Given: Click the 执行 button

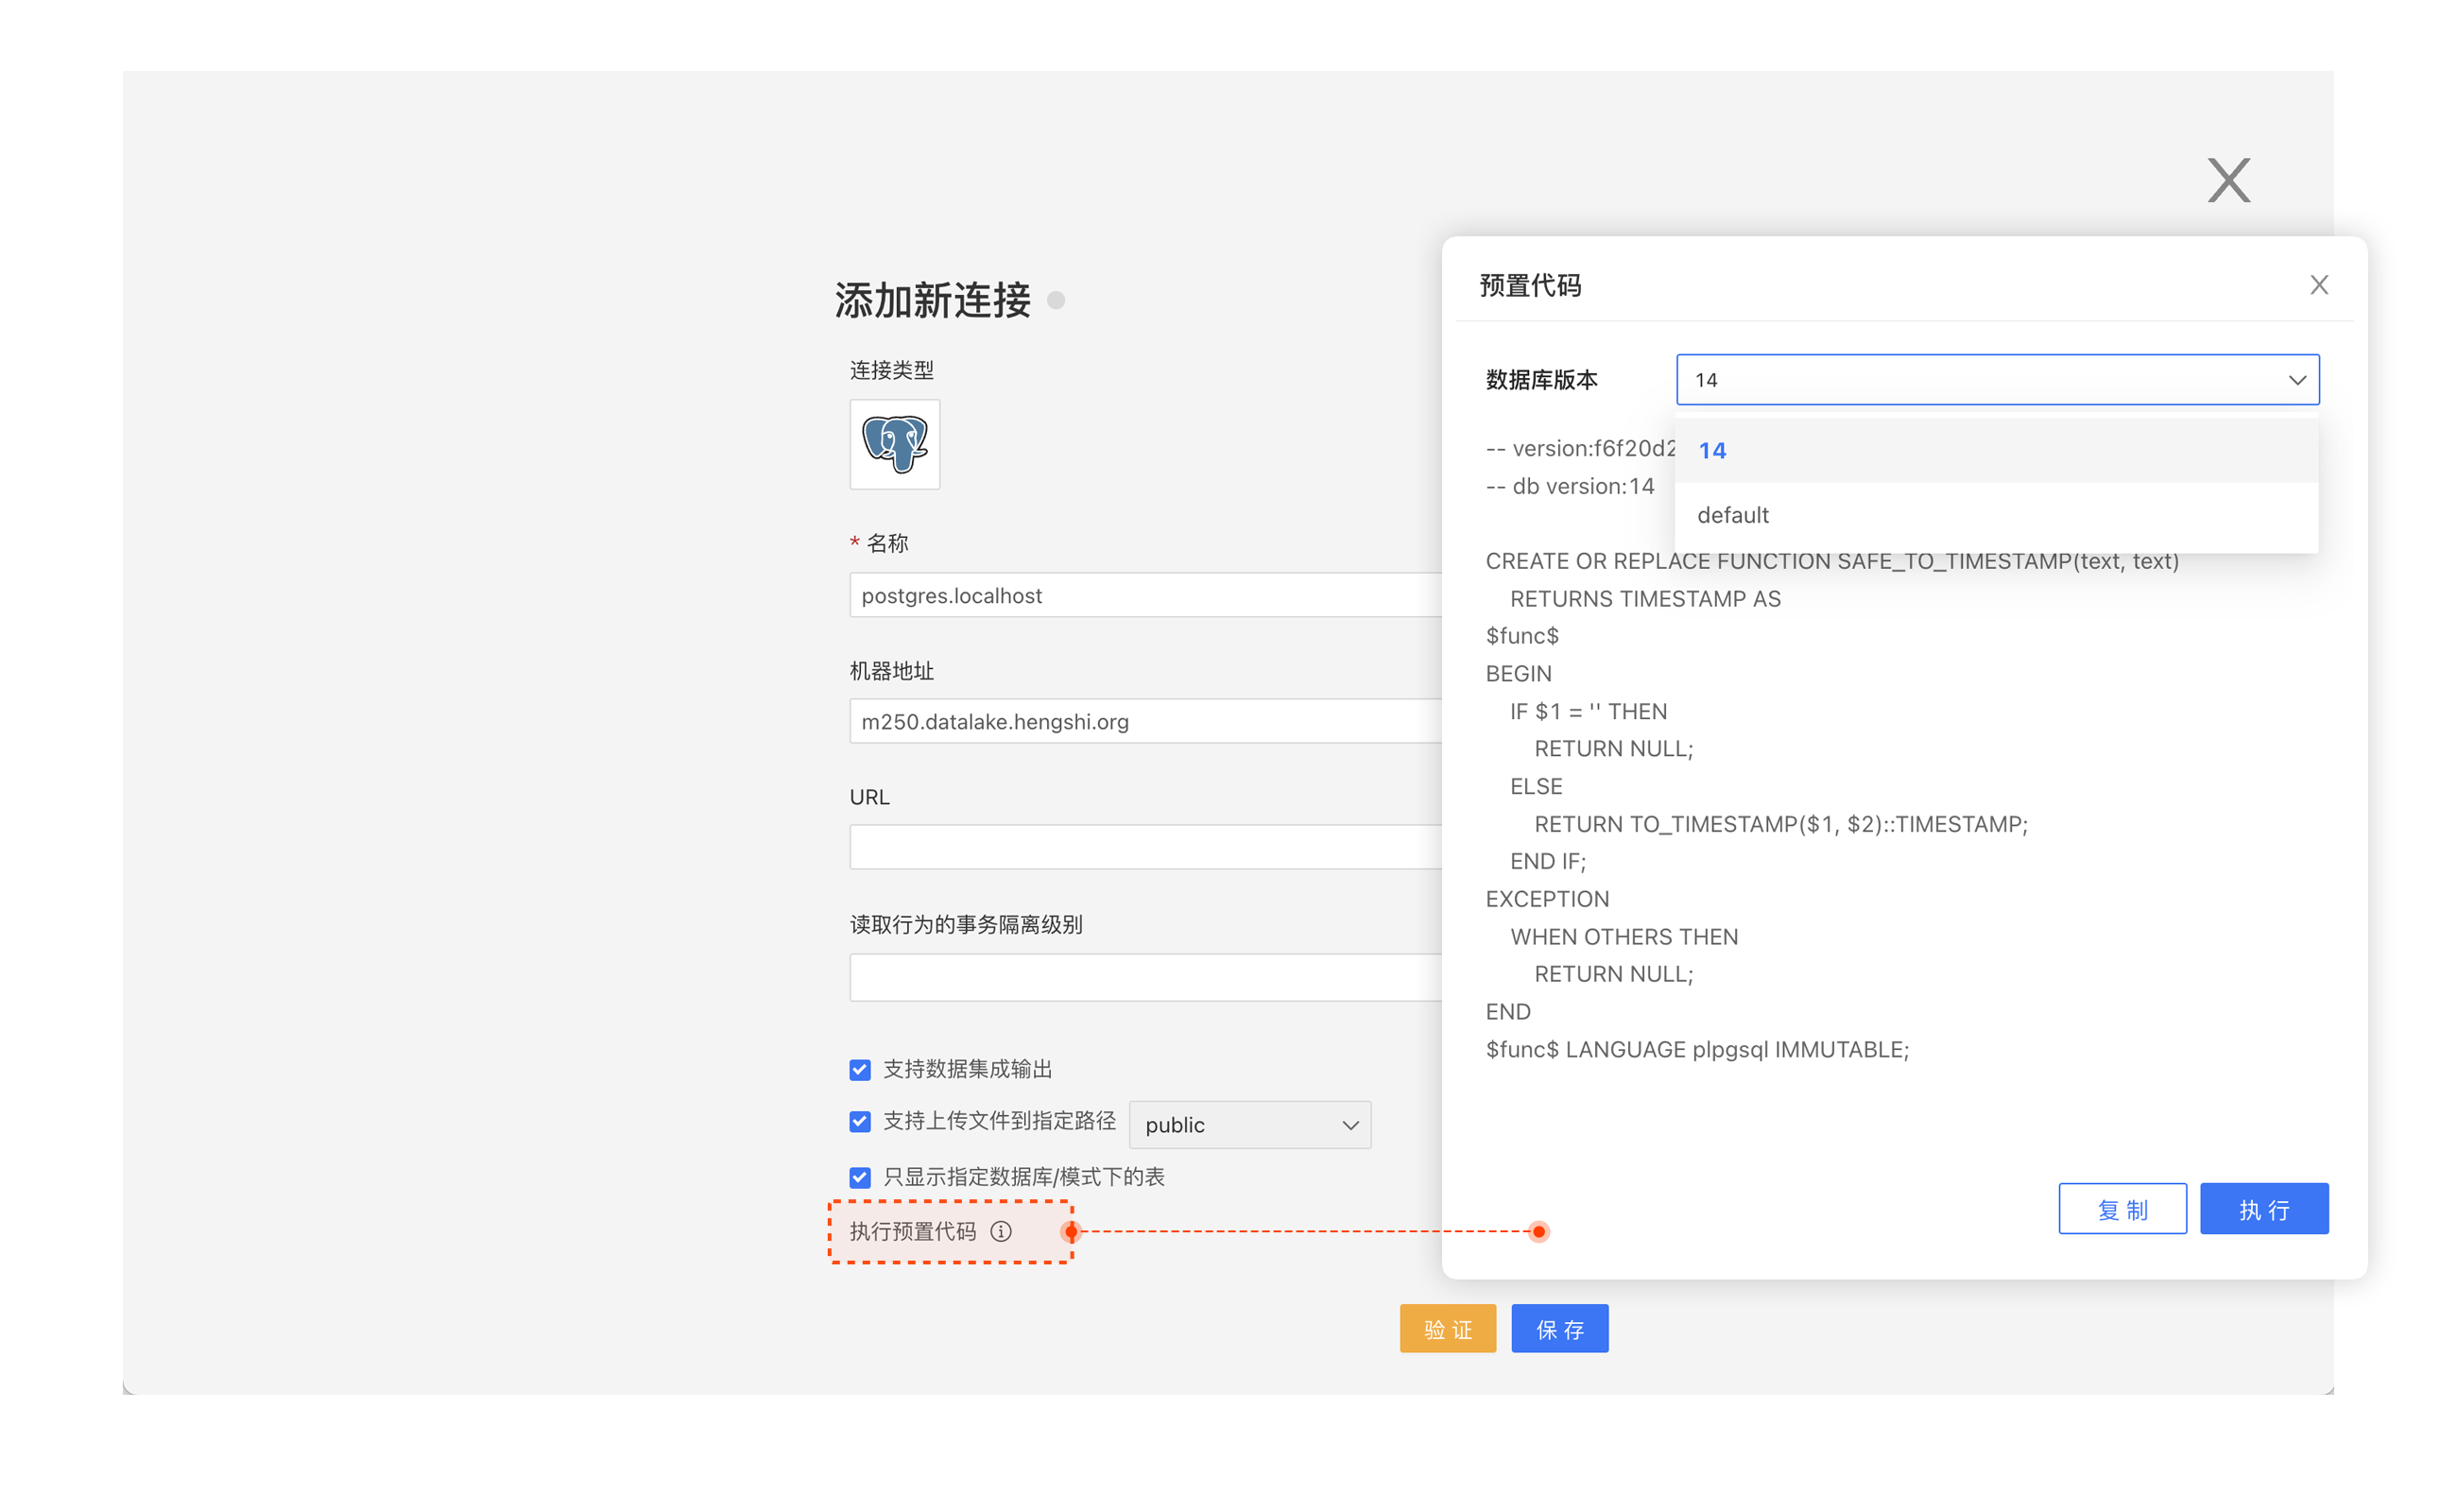Looking at the screenshot, I should (2264, 1209).
